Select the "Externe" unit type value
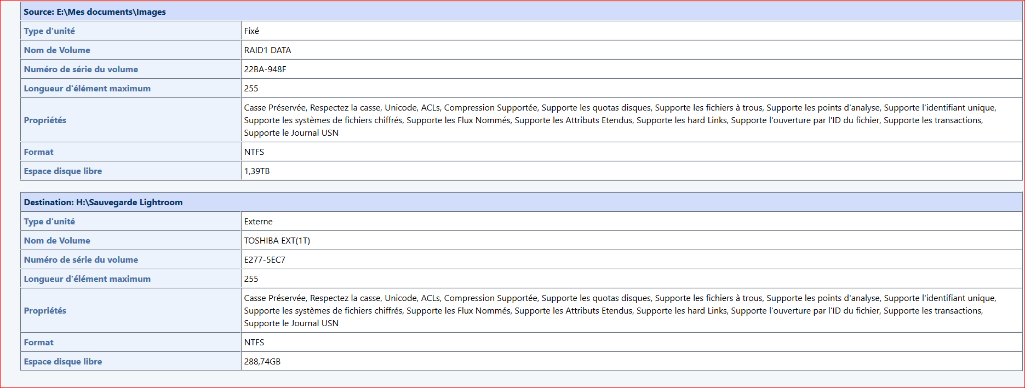Image resolution: width=1025 pixels, height=388 pixels. tap(258, 221)
